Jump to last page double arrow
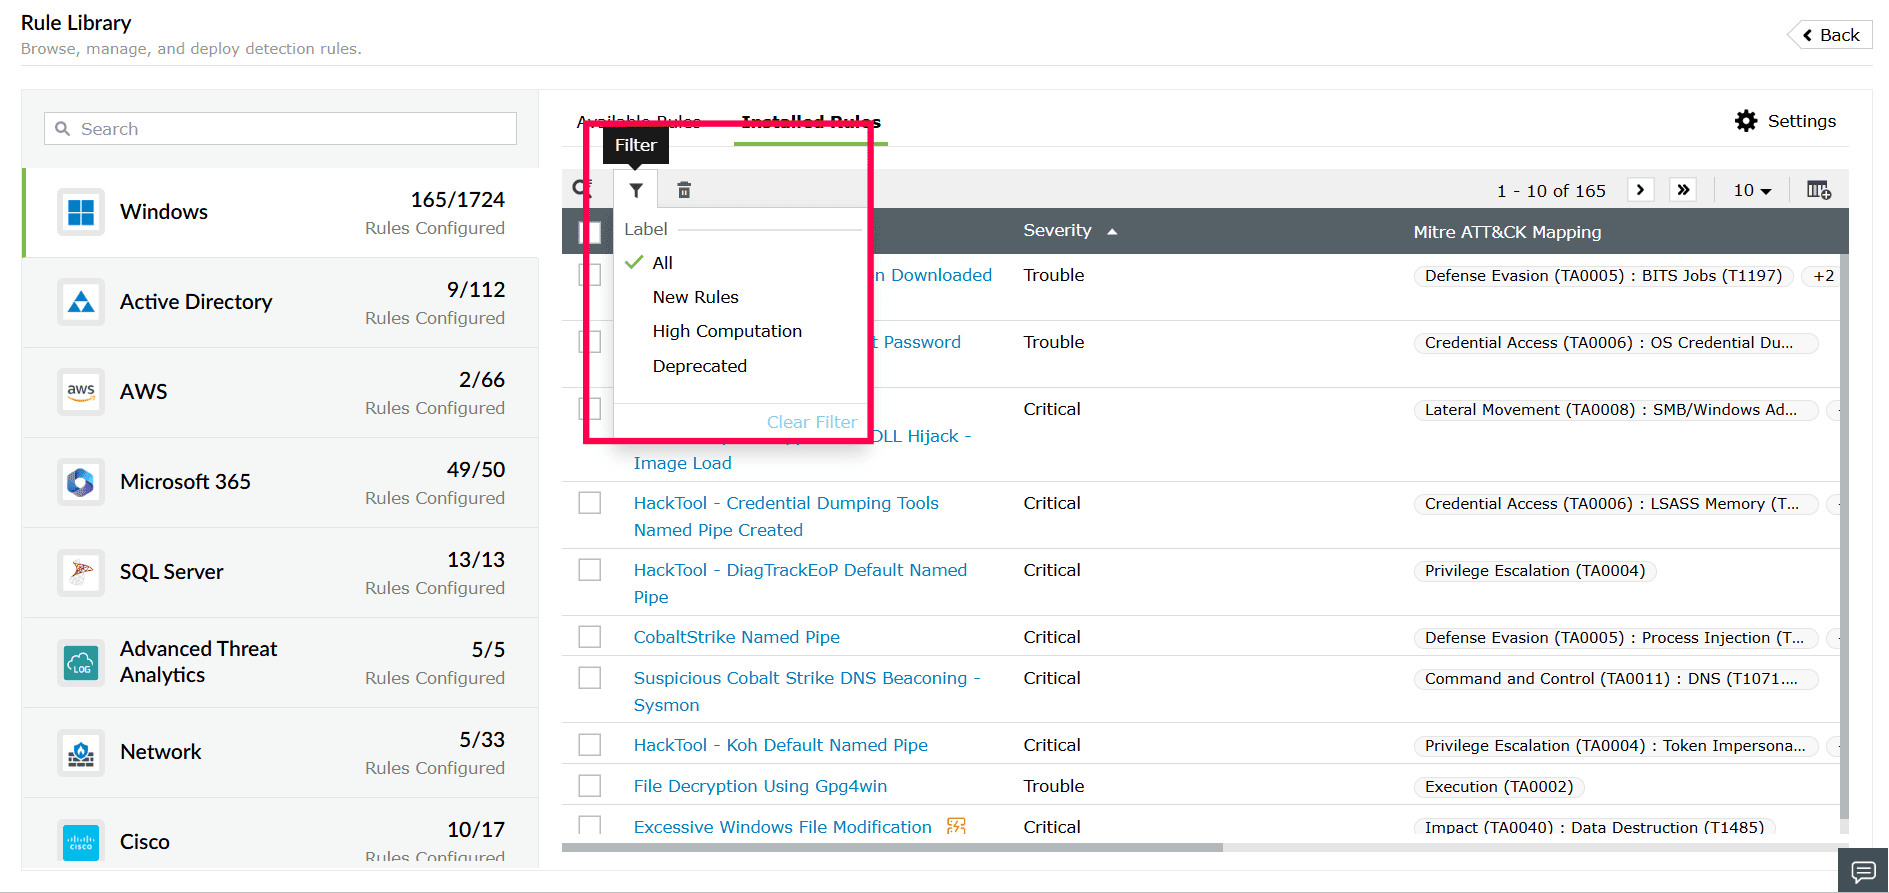1889x893 pixels. [1684, 190]
